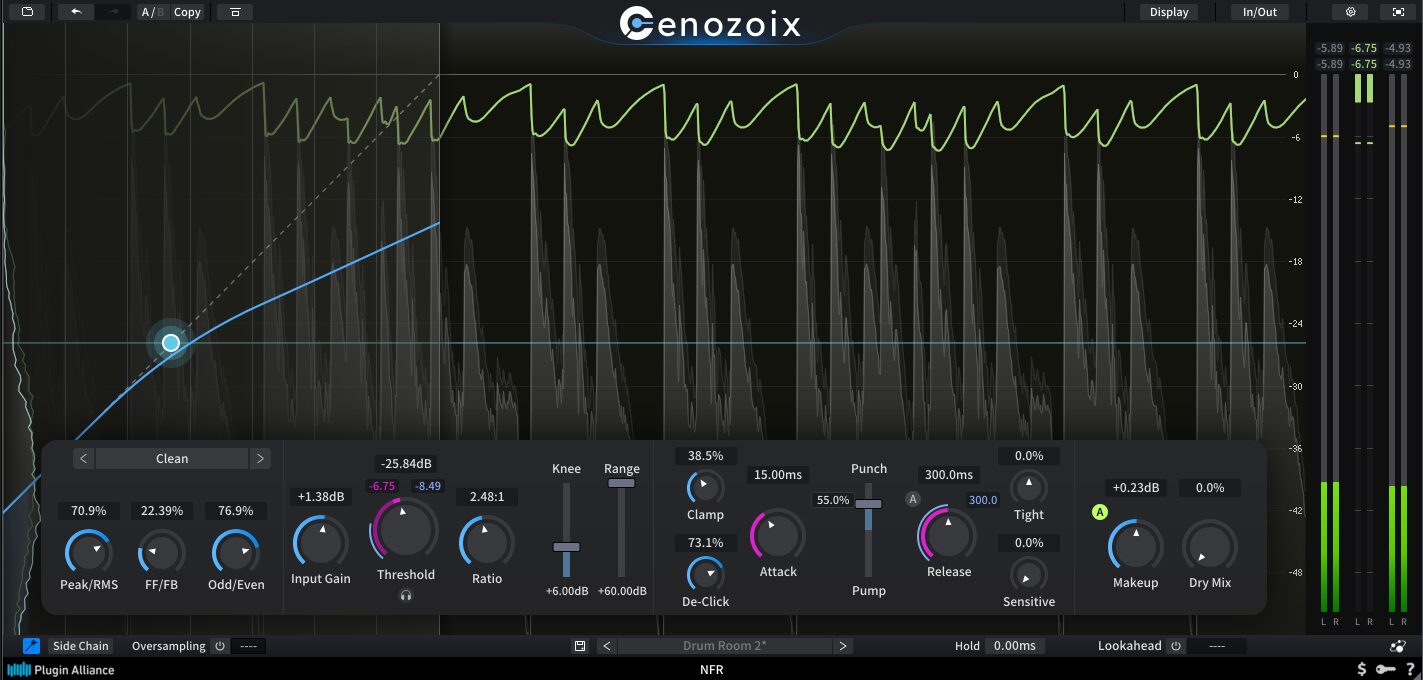The width and height of the screenshot is (1423, 680).
Task: Click the Release knob
Action: click(948, 534)
